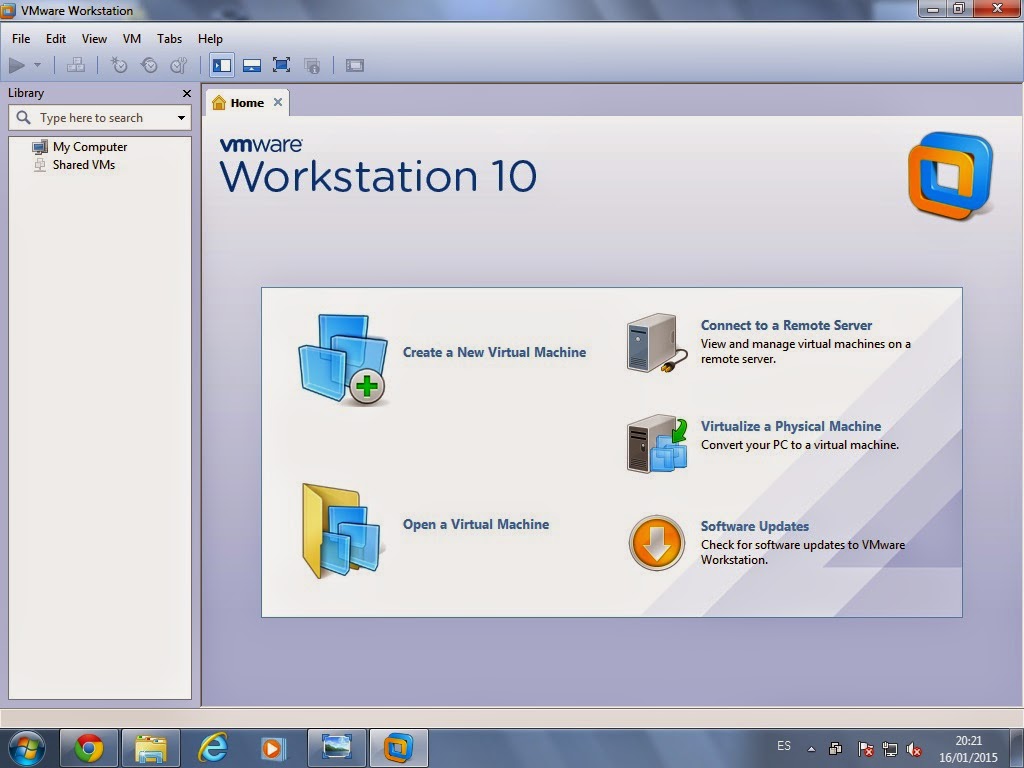Image resolution: width=1024 pixels, height=768 pixels.
Task: Enter full screen mode
Action: [281, 64]
